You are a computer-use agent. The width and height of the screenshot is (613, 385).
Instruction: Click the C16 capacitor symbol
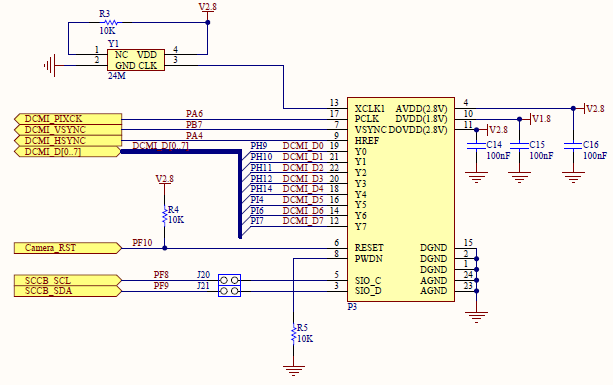click(573, 146)
